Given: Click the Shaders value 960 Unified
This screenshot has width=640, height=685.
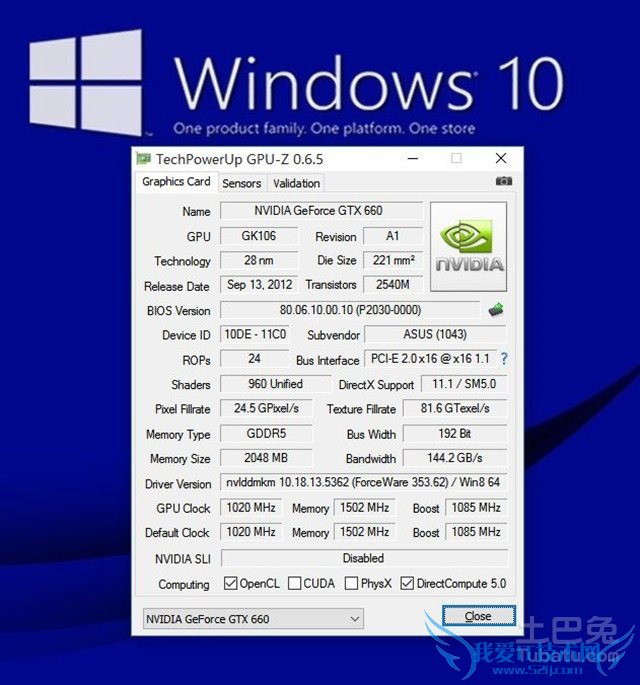Looking at the screenshot, I should click(x=275, y=384).
